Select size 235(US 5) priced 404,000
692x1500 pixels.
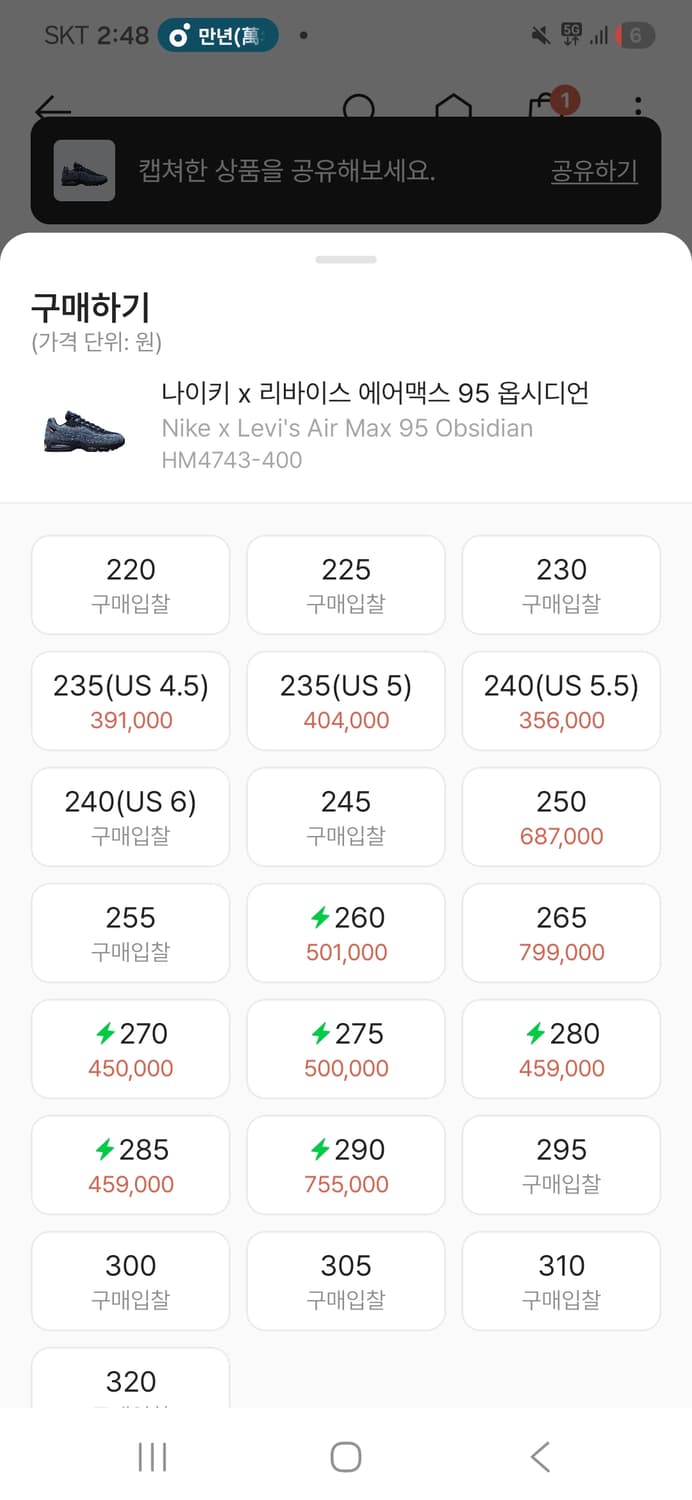coord(345,700)
